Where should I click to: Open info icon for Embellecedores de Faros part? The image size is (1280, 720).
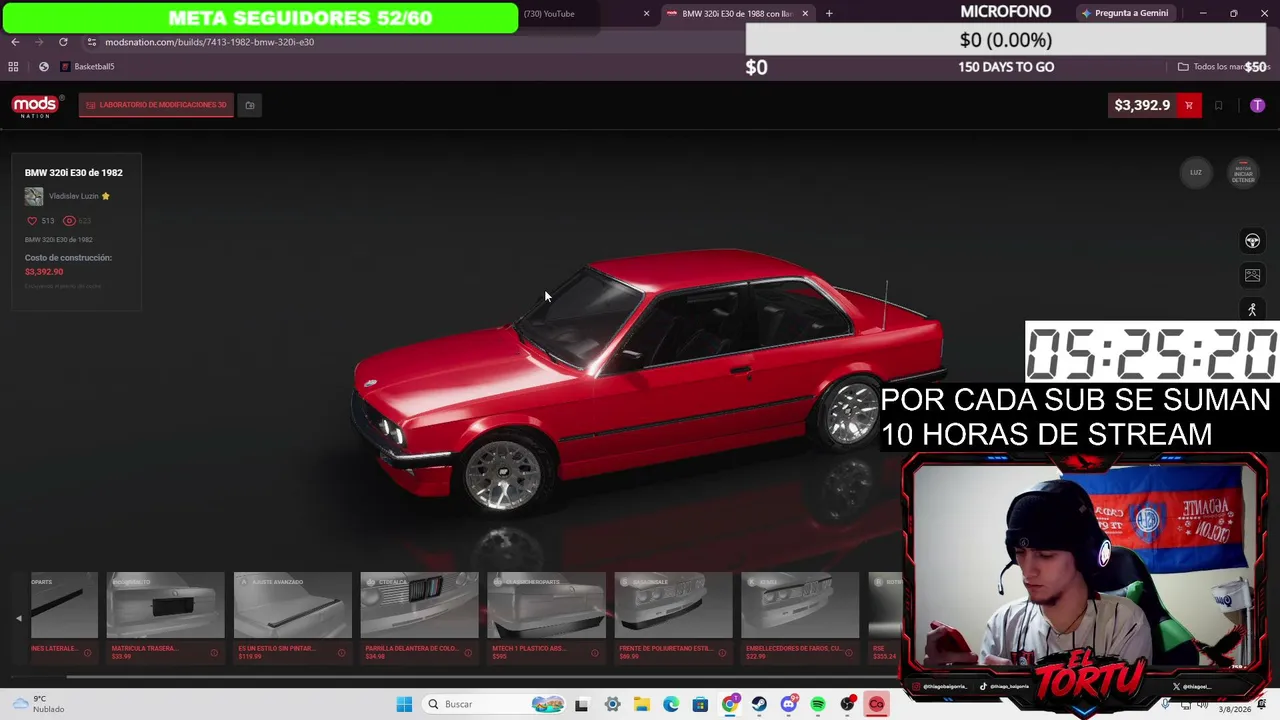point(849,653)
